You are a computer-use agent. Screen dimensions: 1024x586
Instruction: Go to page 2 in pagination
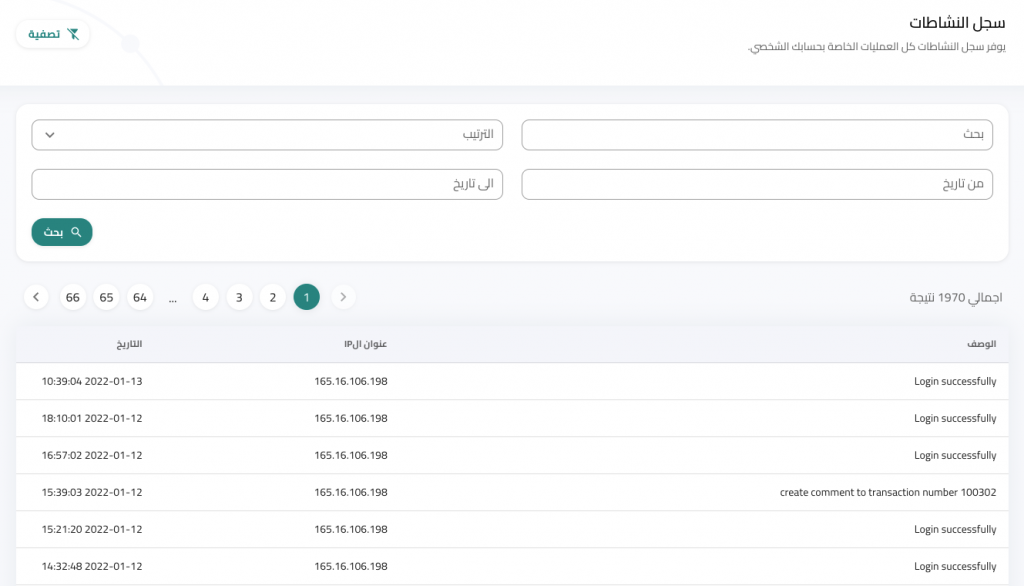pyautogui.click(x=272, y=297)
